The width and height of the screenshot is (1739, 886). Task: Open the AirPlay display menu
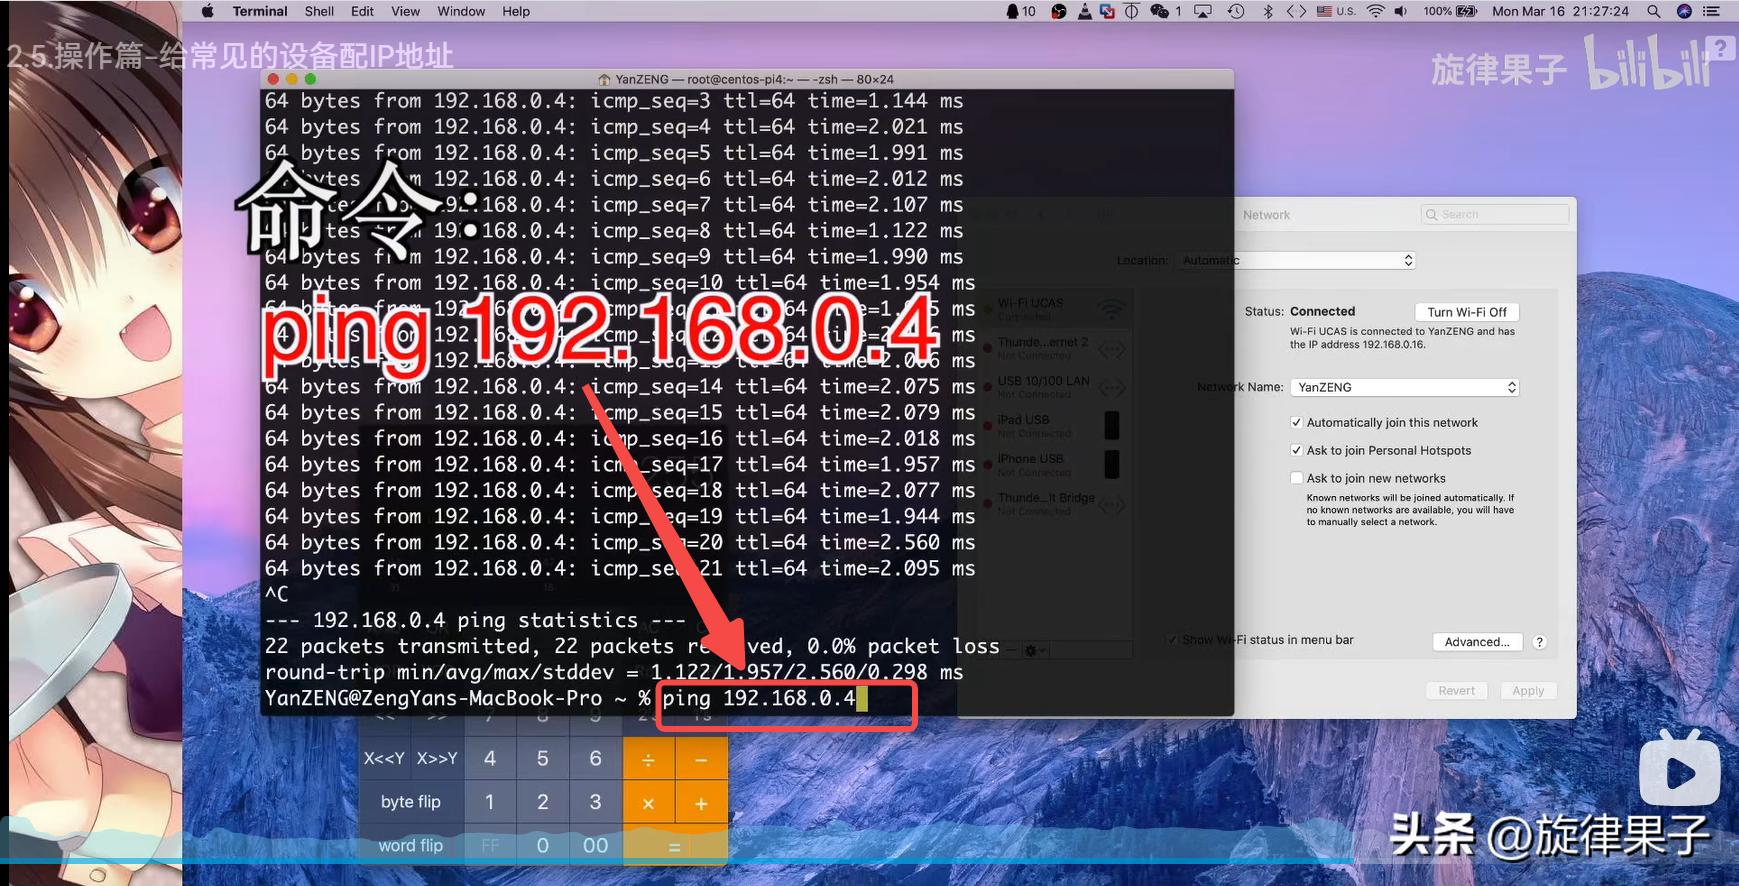(1203, 11)
